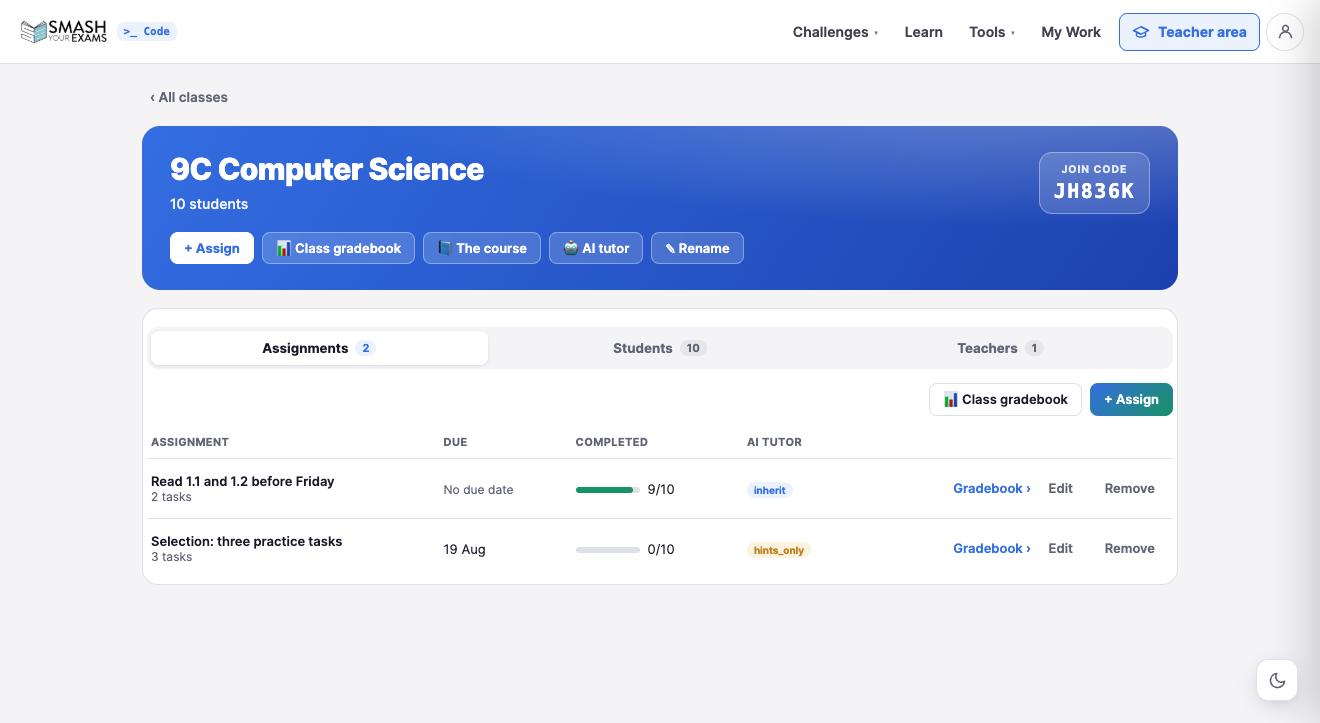Rename the class with the Rename button
This screenshot has width=1320, height=723.
coord(697,248)
